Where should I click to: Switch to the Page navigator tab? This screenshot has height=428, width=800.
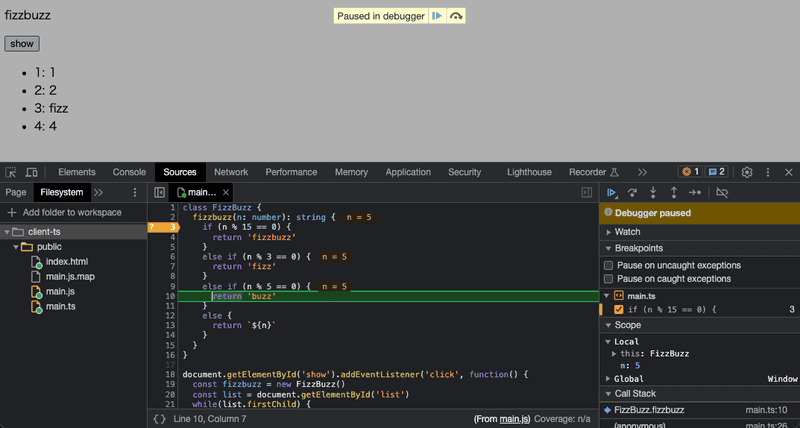click(x=16, y=192)
